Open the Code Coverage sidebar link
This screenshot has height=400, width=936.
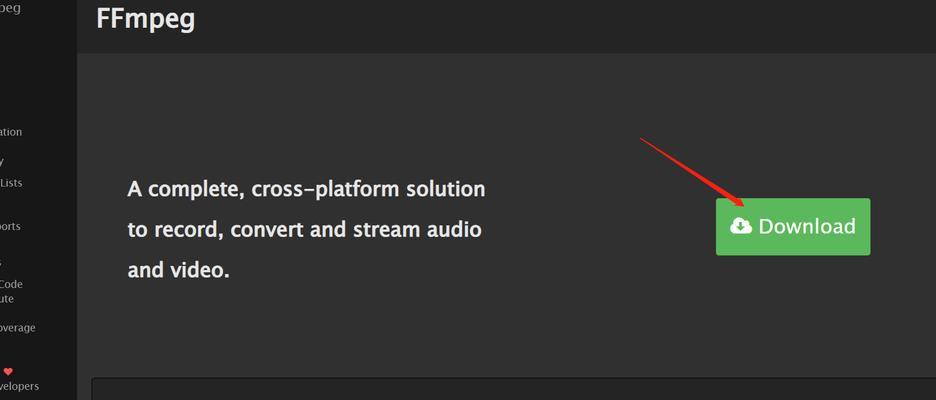click(17, 328)
